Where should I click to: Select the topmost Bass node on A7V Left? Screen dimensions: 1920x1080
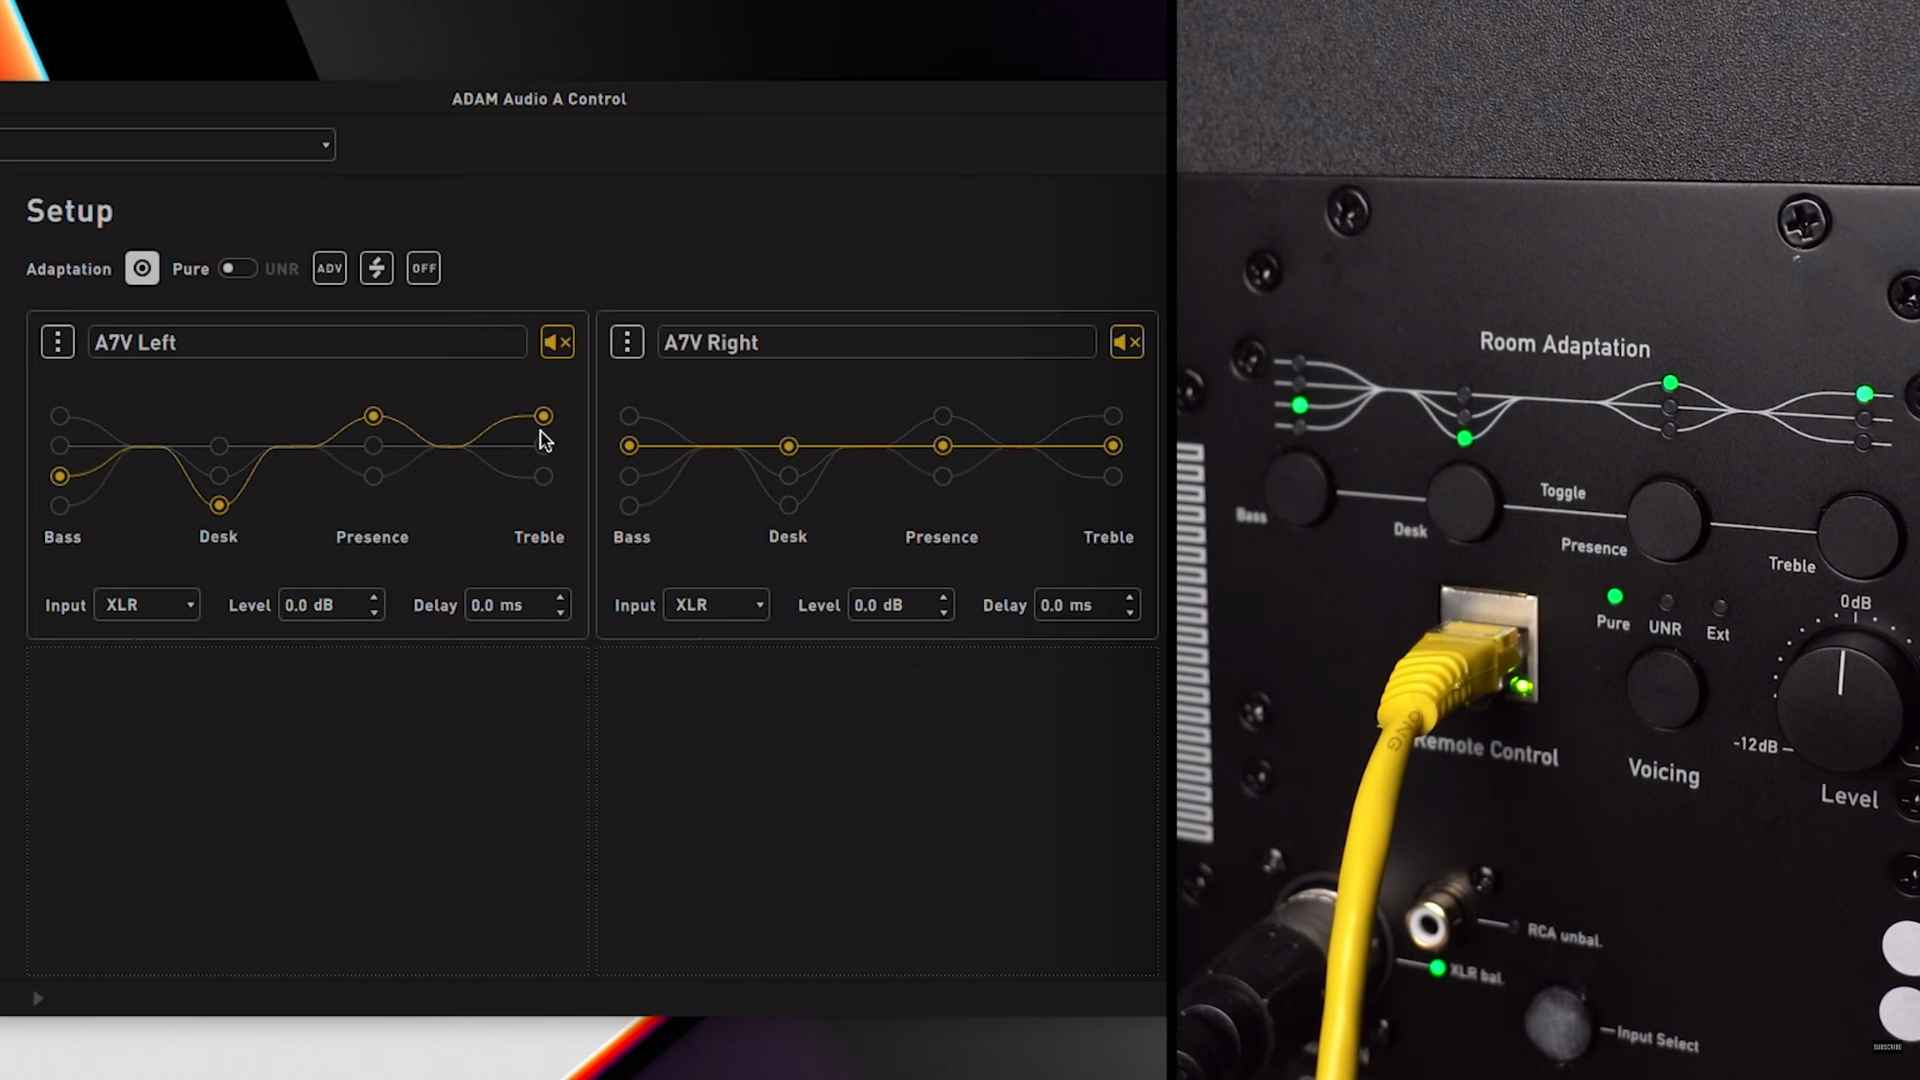(x=60, y=416)
